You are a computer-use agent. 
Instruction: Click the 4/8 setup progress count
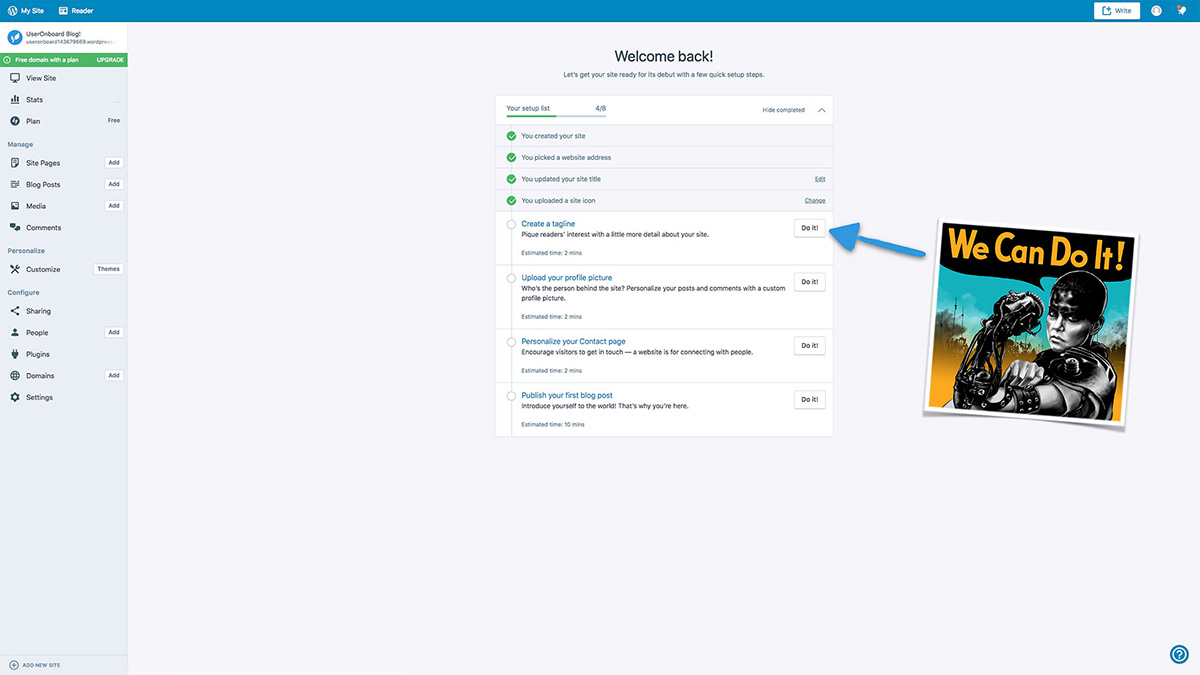[600, 108]
